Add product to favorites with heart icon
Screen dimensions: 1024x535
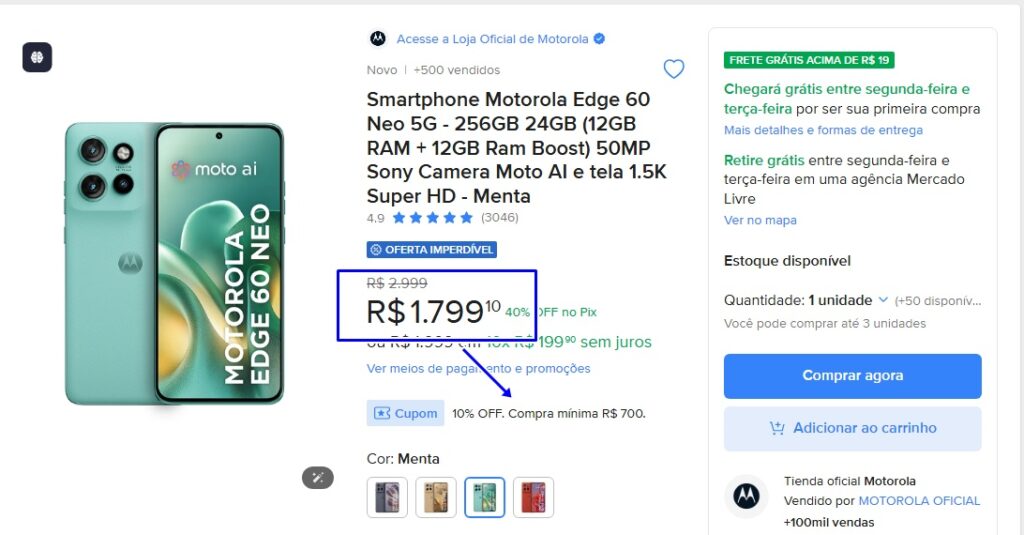click(674, 69)
